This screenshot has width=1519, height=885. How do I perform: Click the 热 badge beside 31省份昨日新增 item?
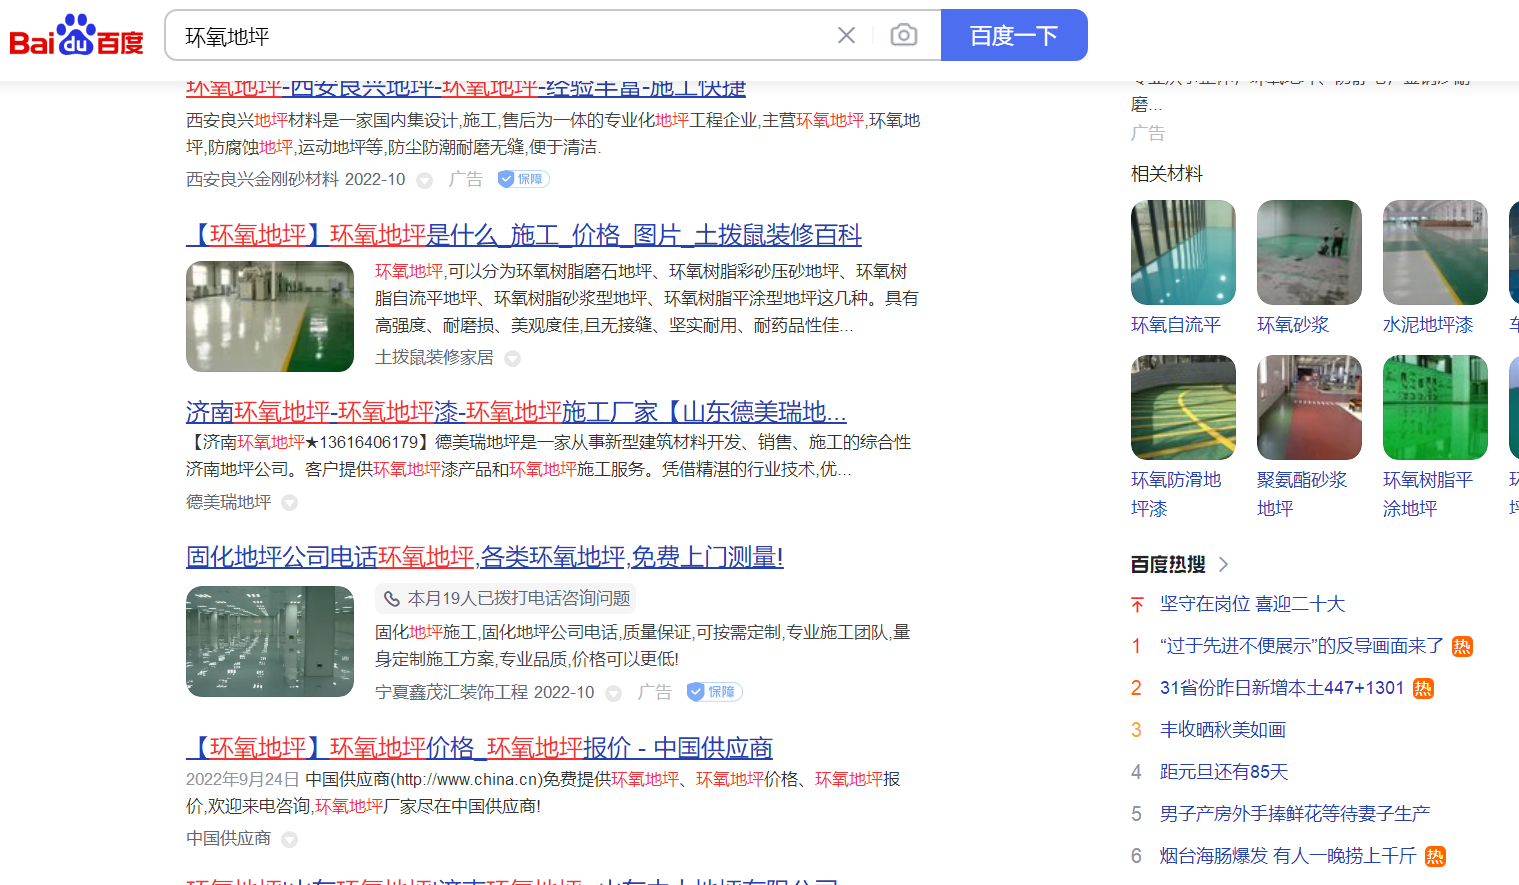[1423, 688]
